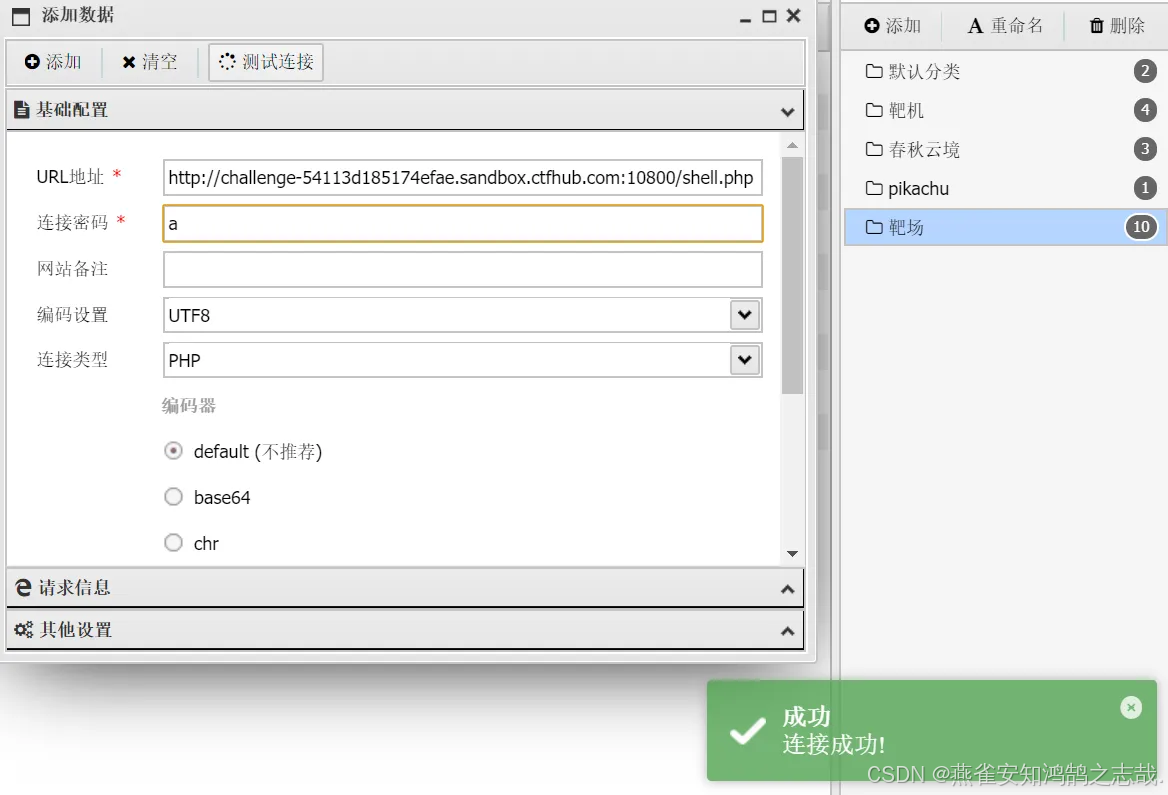
Task: Click the 添加 icon in the dialog toolbar
Action: 31,62
